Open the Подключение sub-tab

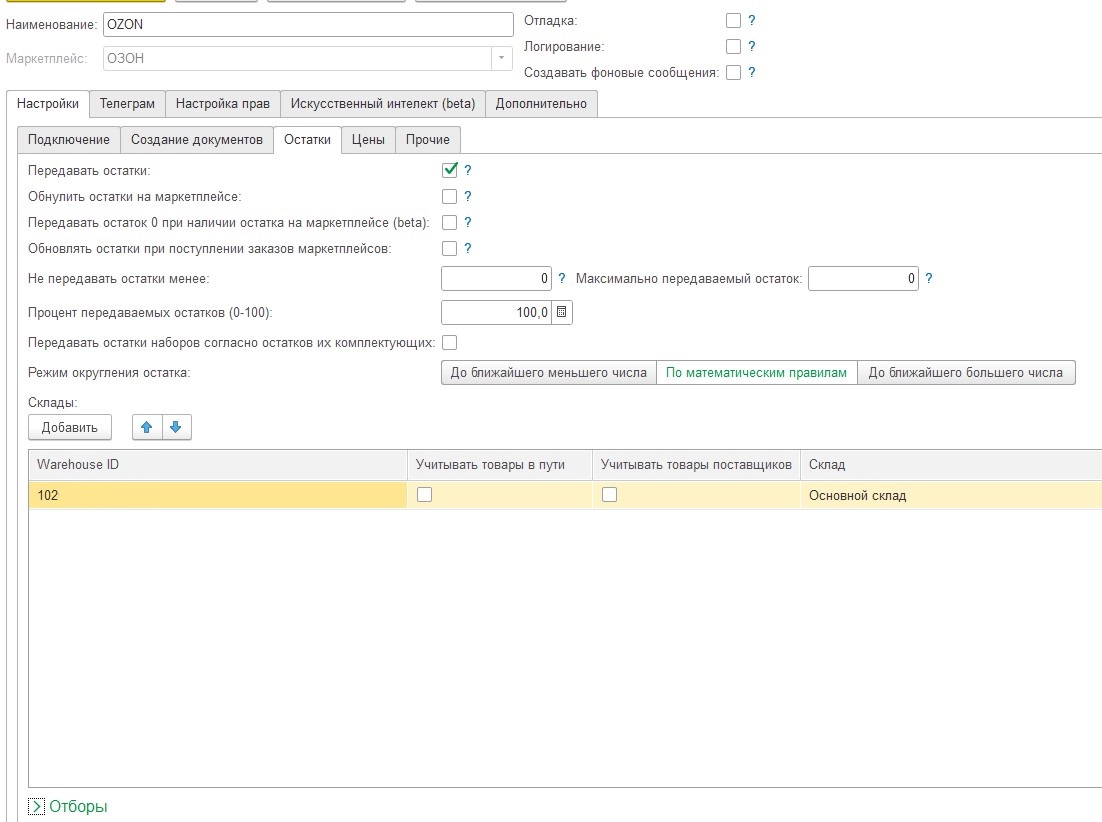(x=69, y=140)
